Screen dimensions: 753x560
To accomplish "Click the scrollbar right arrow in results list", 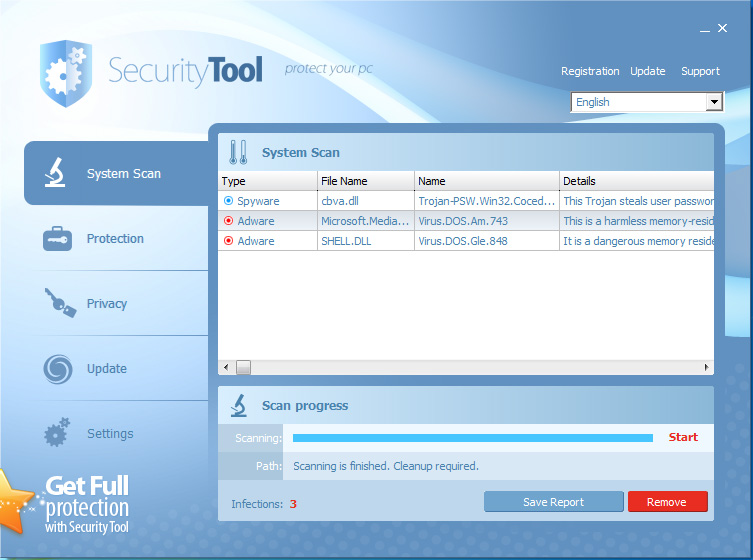I will [706, 367].
